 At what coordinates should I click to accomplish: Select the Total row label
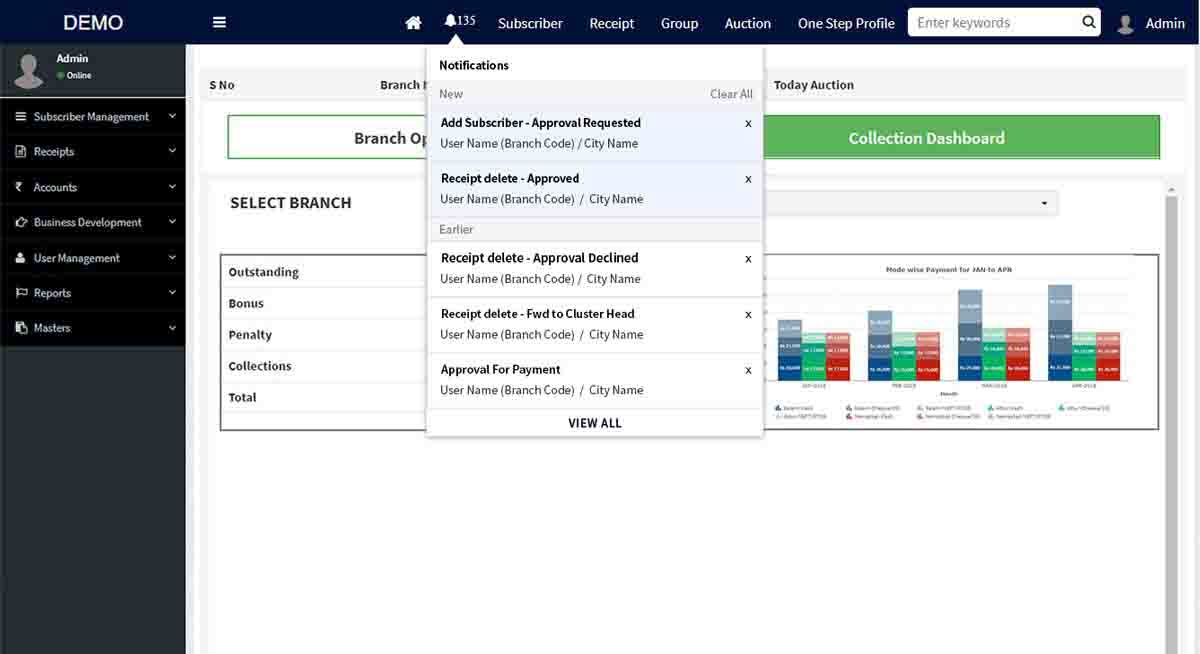tap(242, 397)
